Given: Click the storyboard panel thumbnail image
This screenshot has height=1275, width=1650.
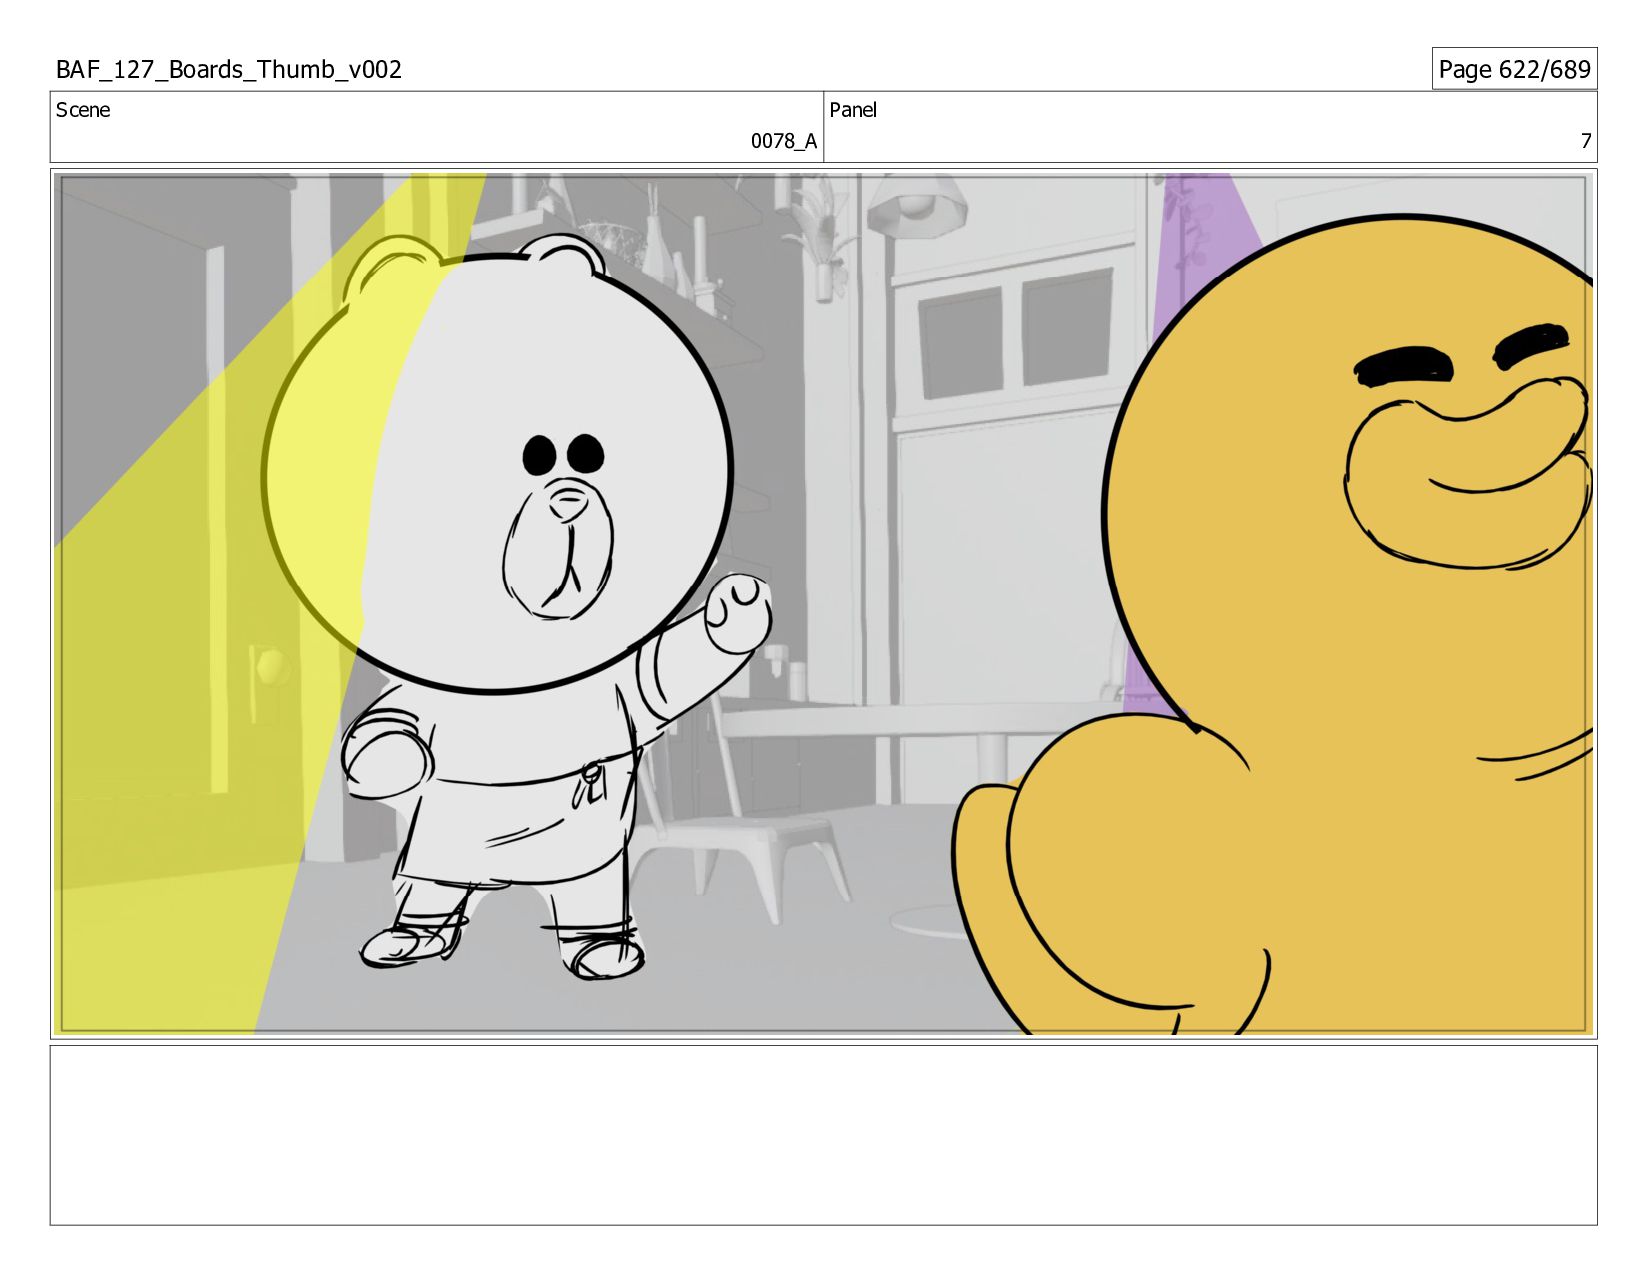Looking at the screenshot, I should [x=824, y=604].
